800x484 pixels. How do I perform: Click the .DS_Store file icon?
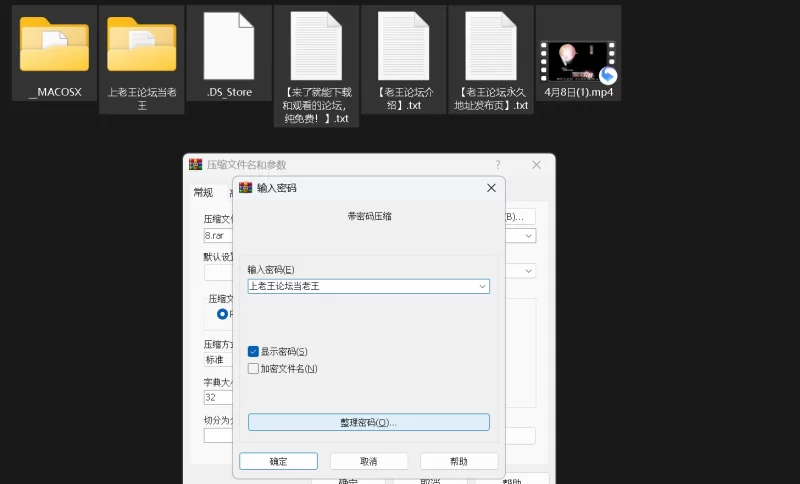click(x=229, y=45)
